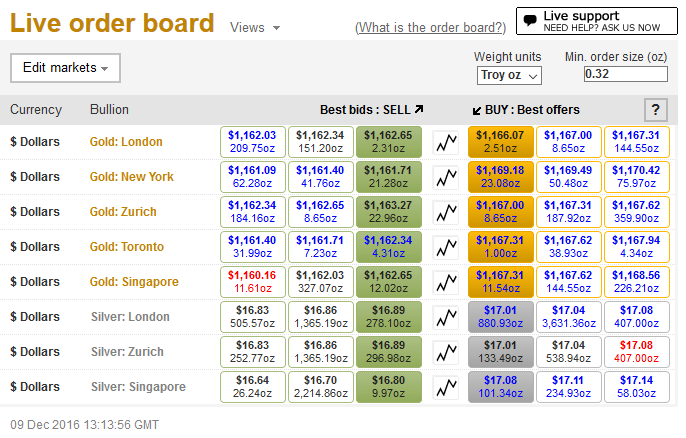Screen dimensions: 686x438
Task: Sell Gold London at best bid $1,162.65
Action: (388, 142)
